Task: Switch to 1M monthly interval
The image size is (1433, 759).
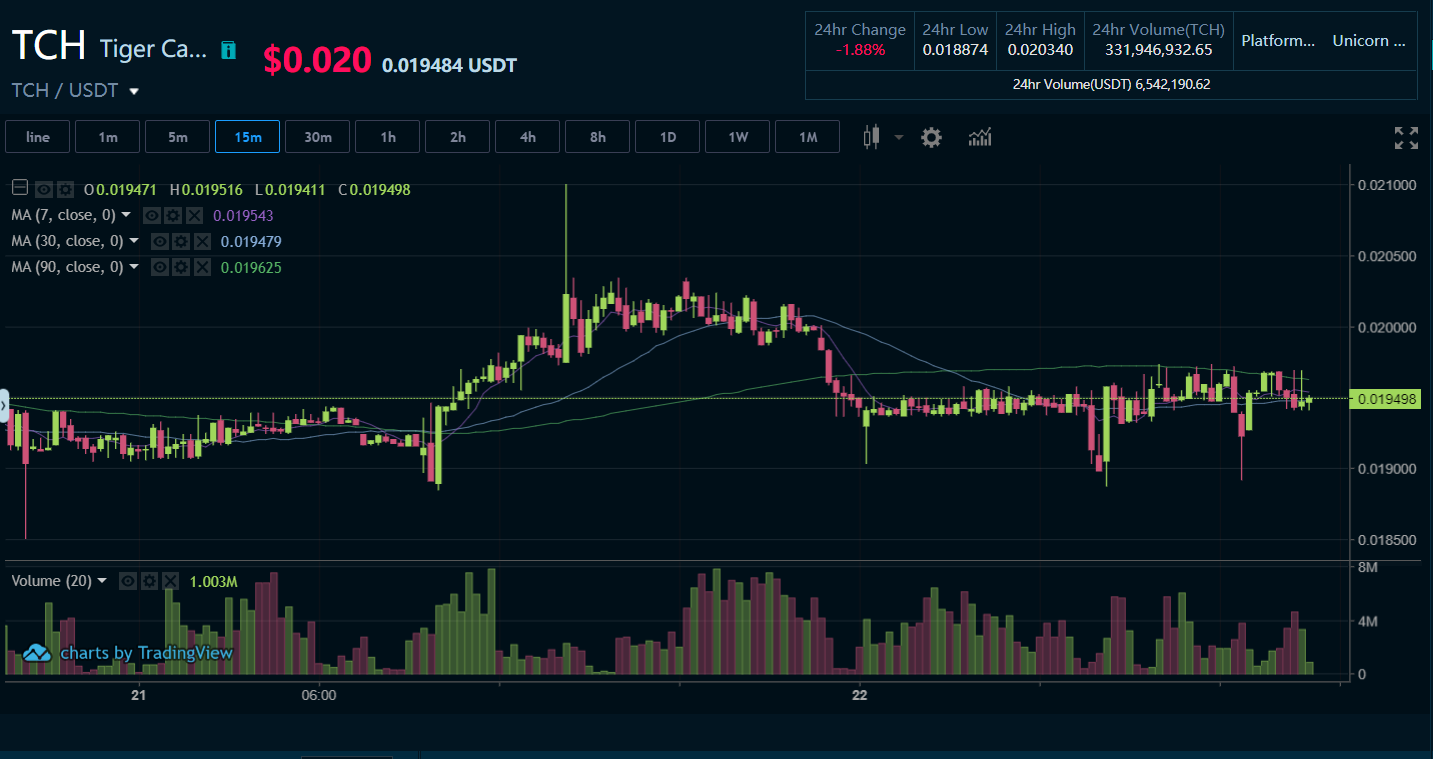Action: coord(808,137)
